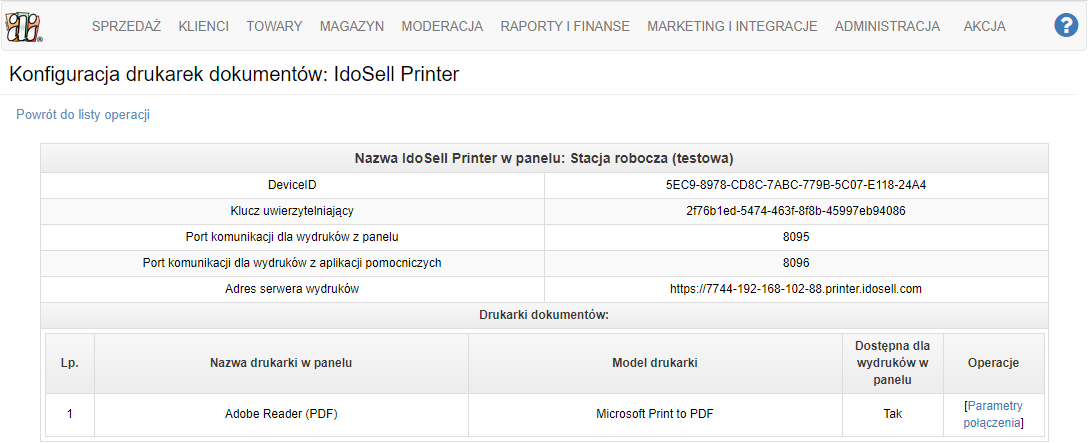Expand the MODERACJA menu
This screenshot has height=443, width=1088.
pos(442,26)
